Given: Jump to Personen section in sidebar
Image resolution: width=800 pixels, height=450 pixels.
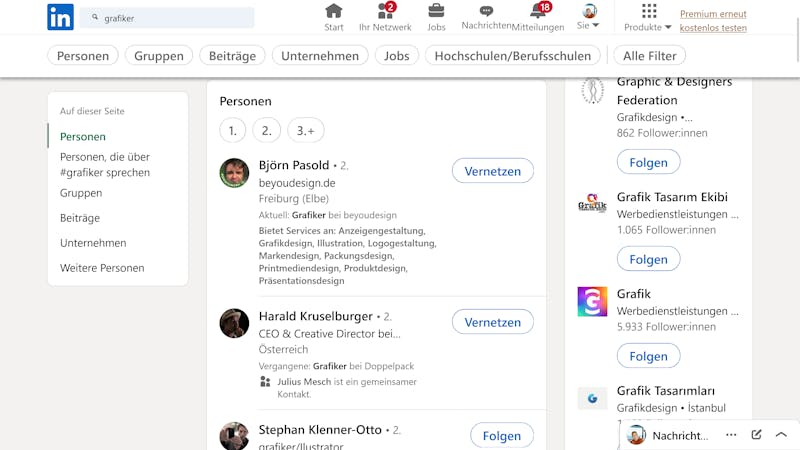Looking at the screenshot, I should click(x=83, y=136).
